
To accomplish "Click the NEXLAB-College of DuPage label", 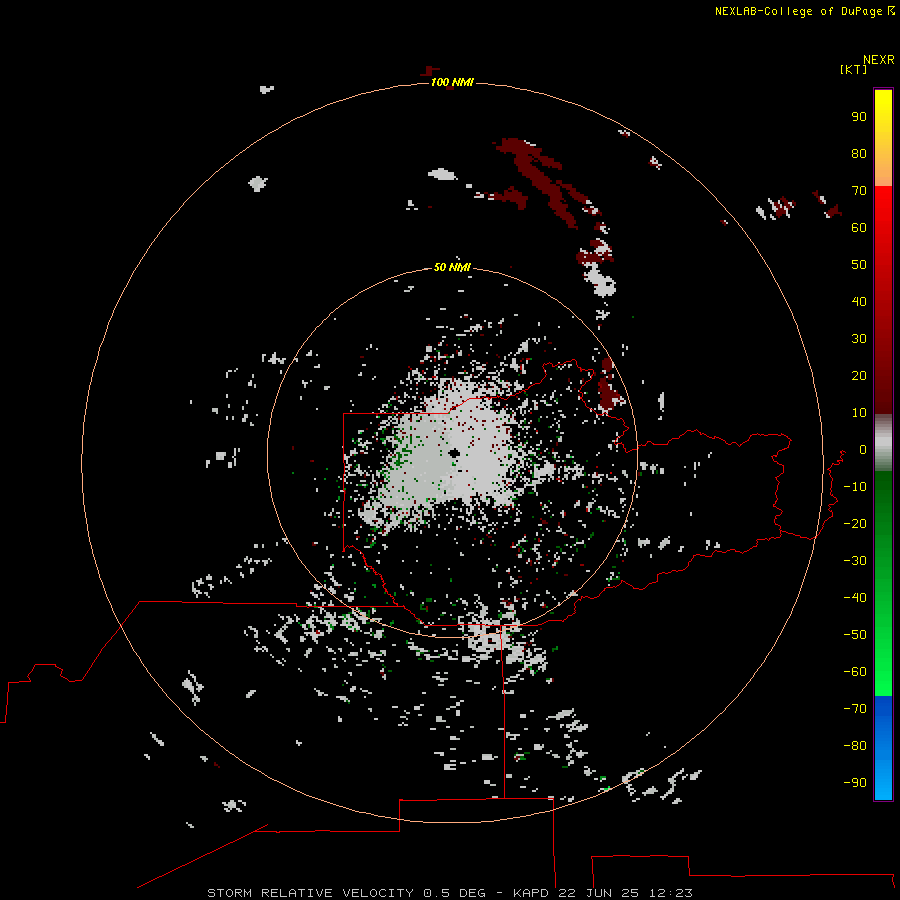I will (x=804, y=11).
